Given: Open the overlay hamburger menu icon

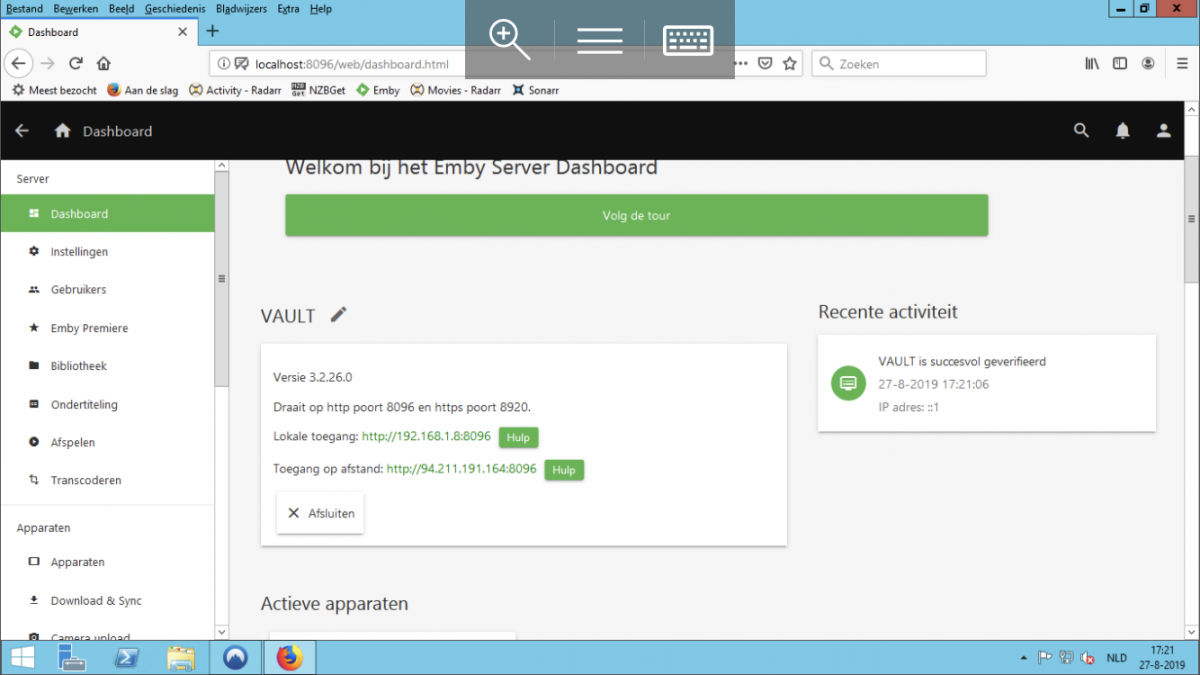Looking at the screenshot, I should point(599,40).
